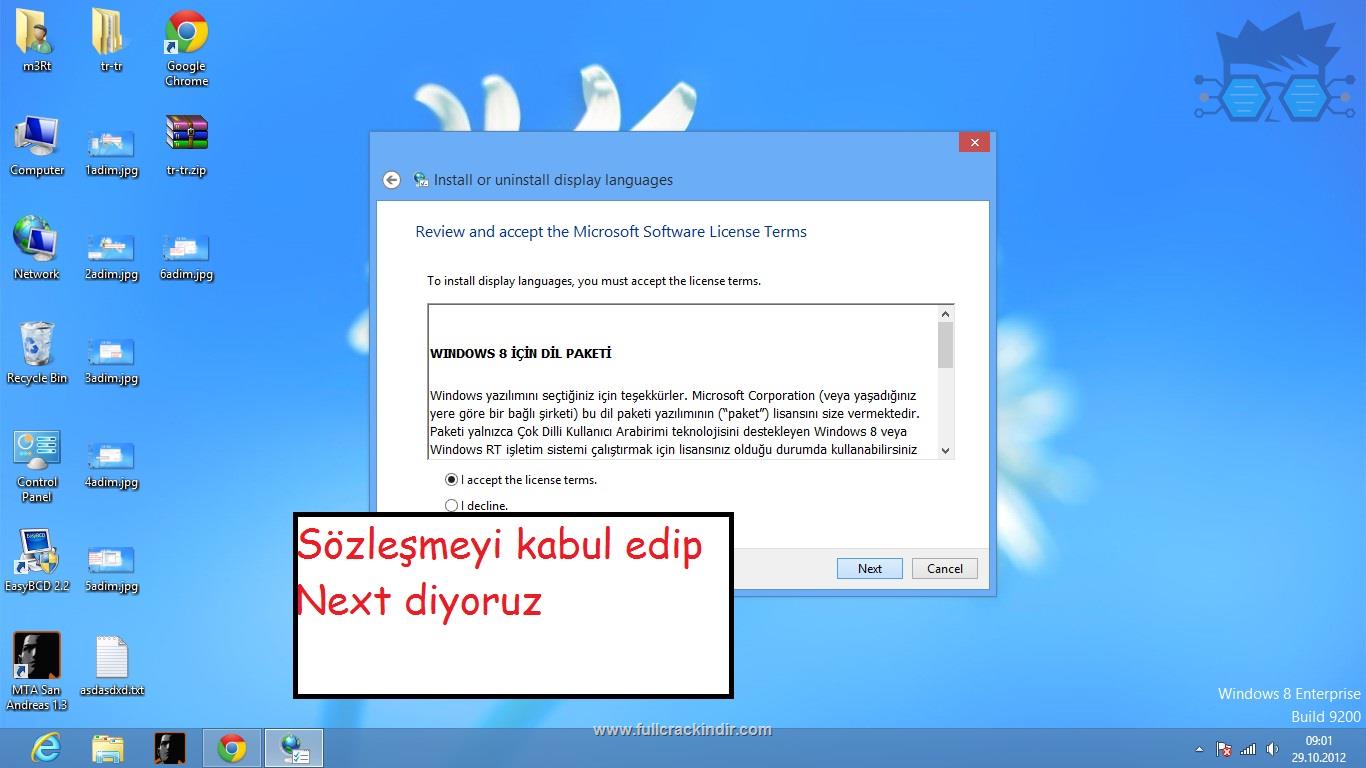The image size is (1366, 768).
Task: Open the Action Center flag tray icon
Action: 1223,748
